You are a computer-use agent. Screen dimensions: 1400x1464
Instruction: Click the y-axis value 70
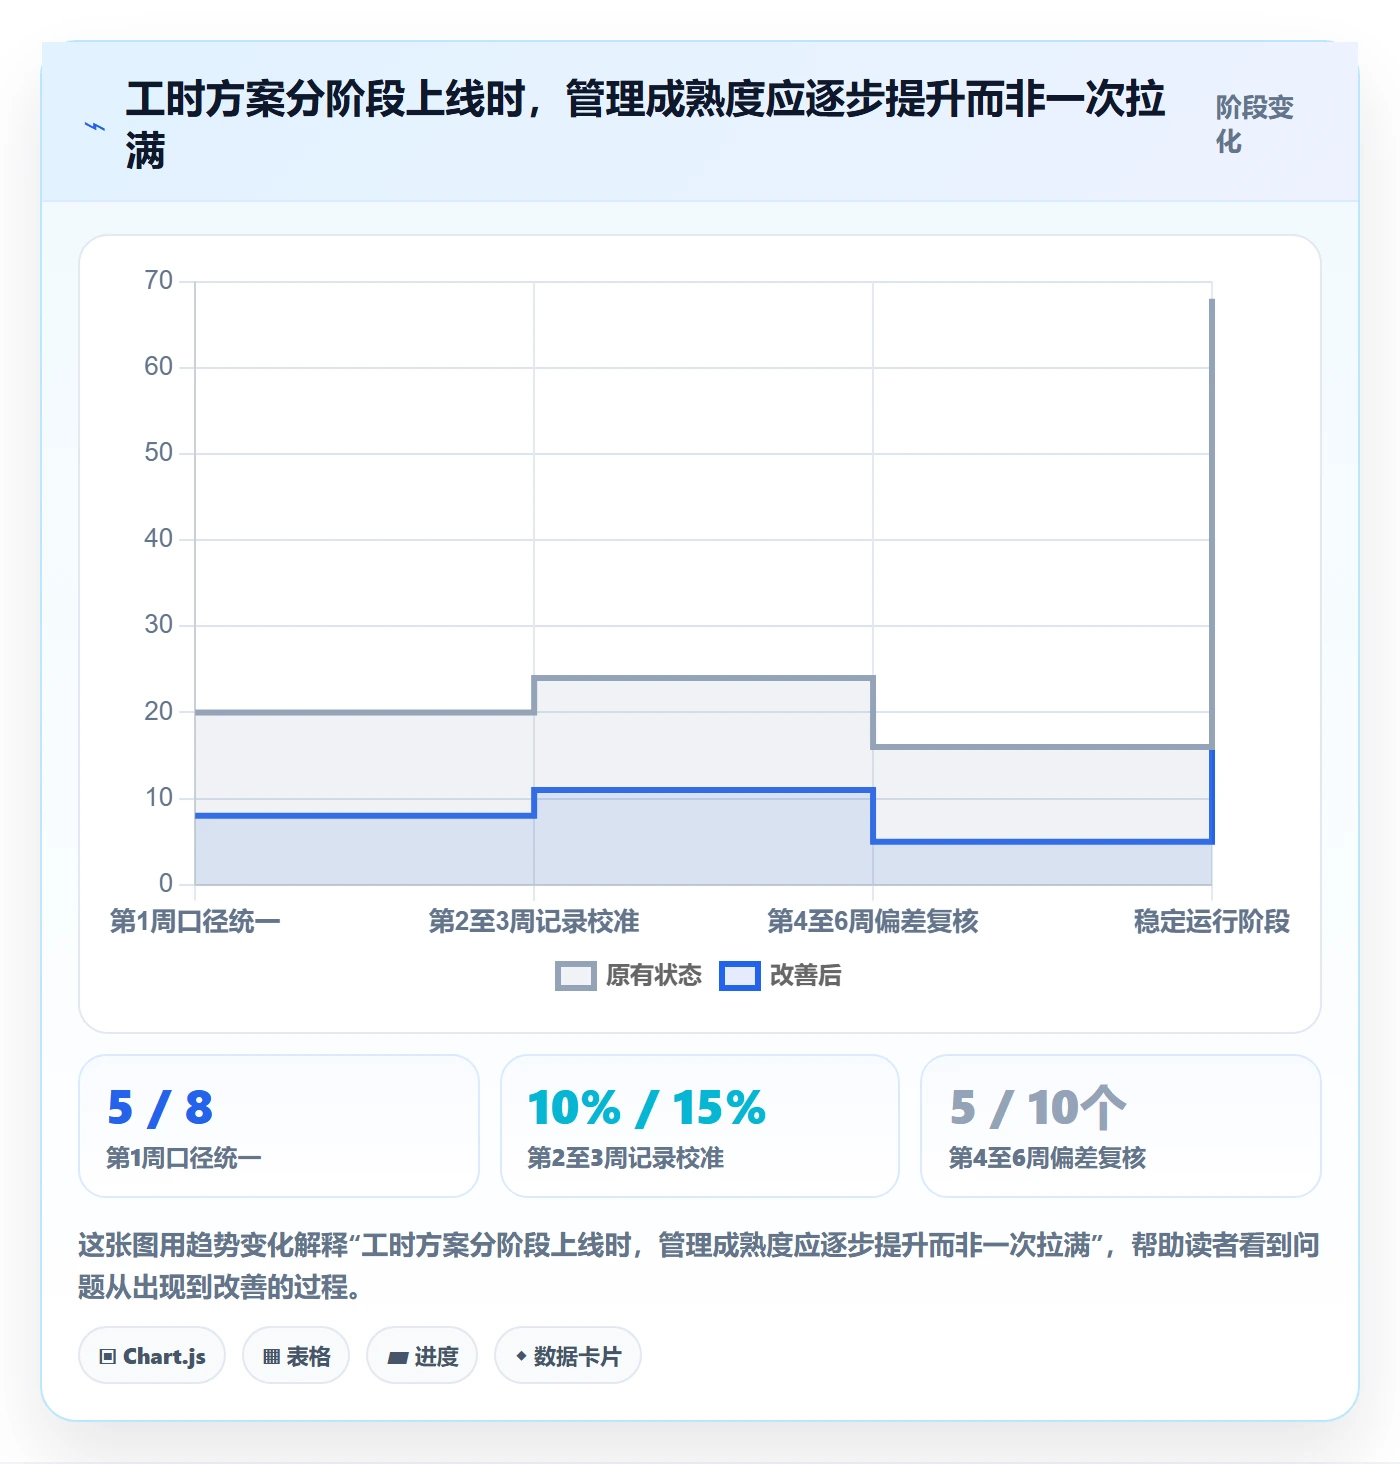159,281
